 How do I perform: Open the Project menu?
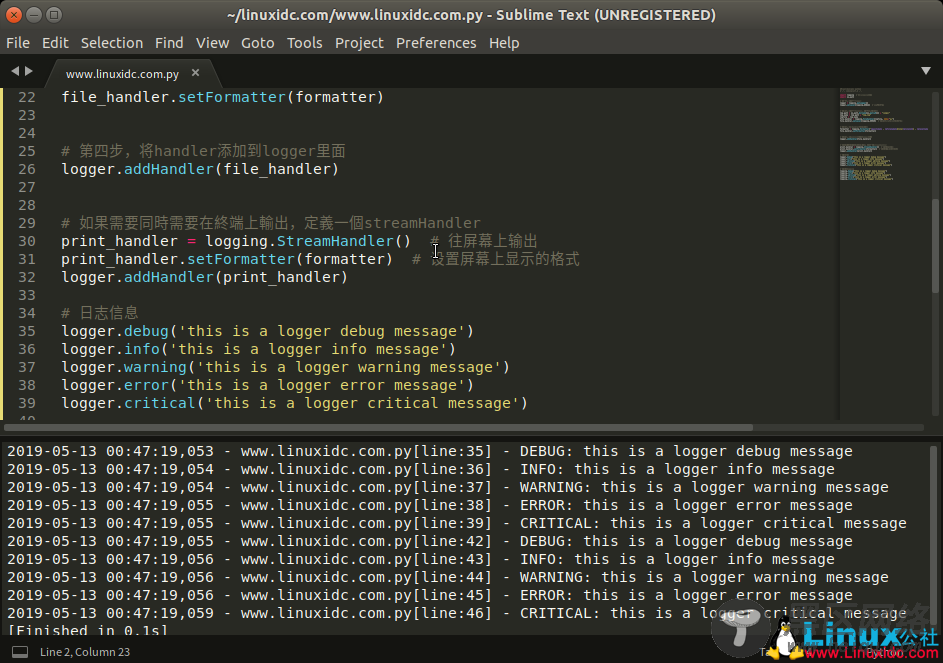click(x=359, y=43)
